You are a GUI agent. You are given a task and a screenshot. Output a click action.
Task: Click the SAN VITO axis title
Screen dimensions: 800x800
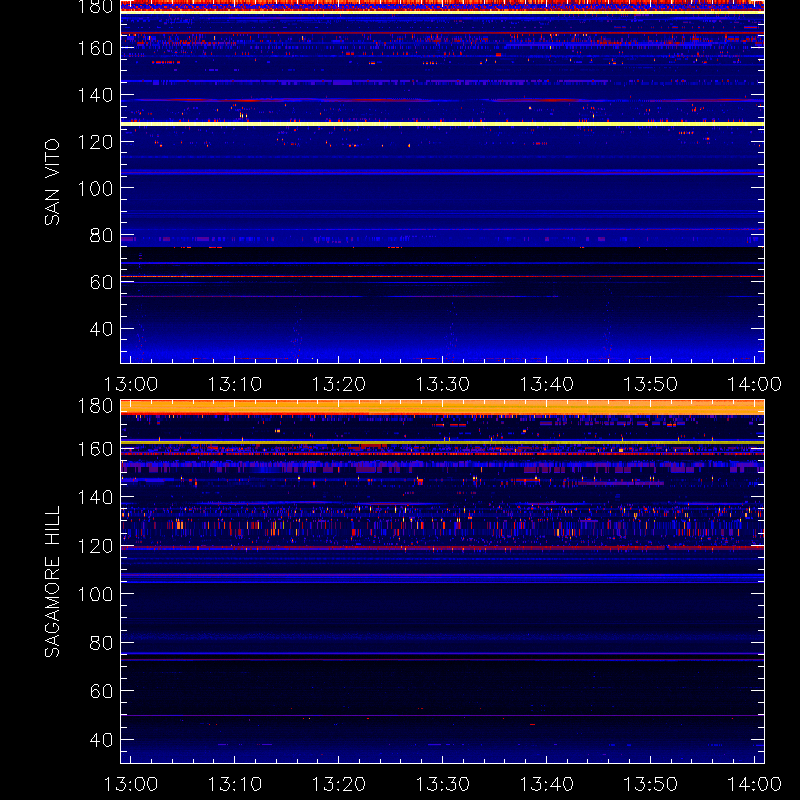point(53,182)
